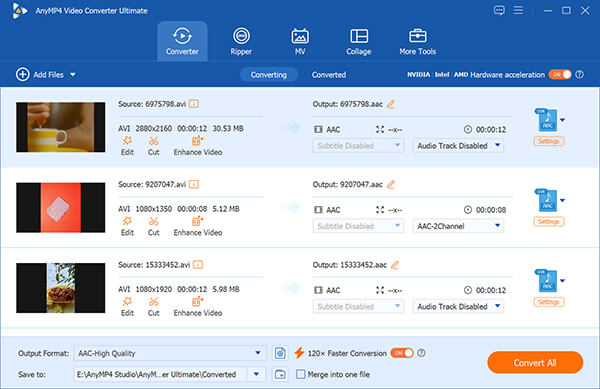Open audio track dropdown for 15333452.aac
The width and height of the screenshot is (600, 389).
click(x=458, y=306)
